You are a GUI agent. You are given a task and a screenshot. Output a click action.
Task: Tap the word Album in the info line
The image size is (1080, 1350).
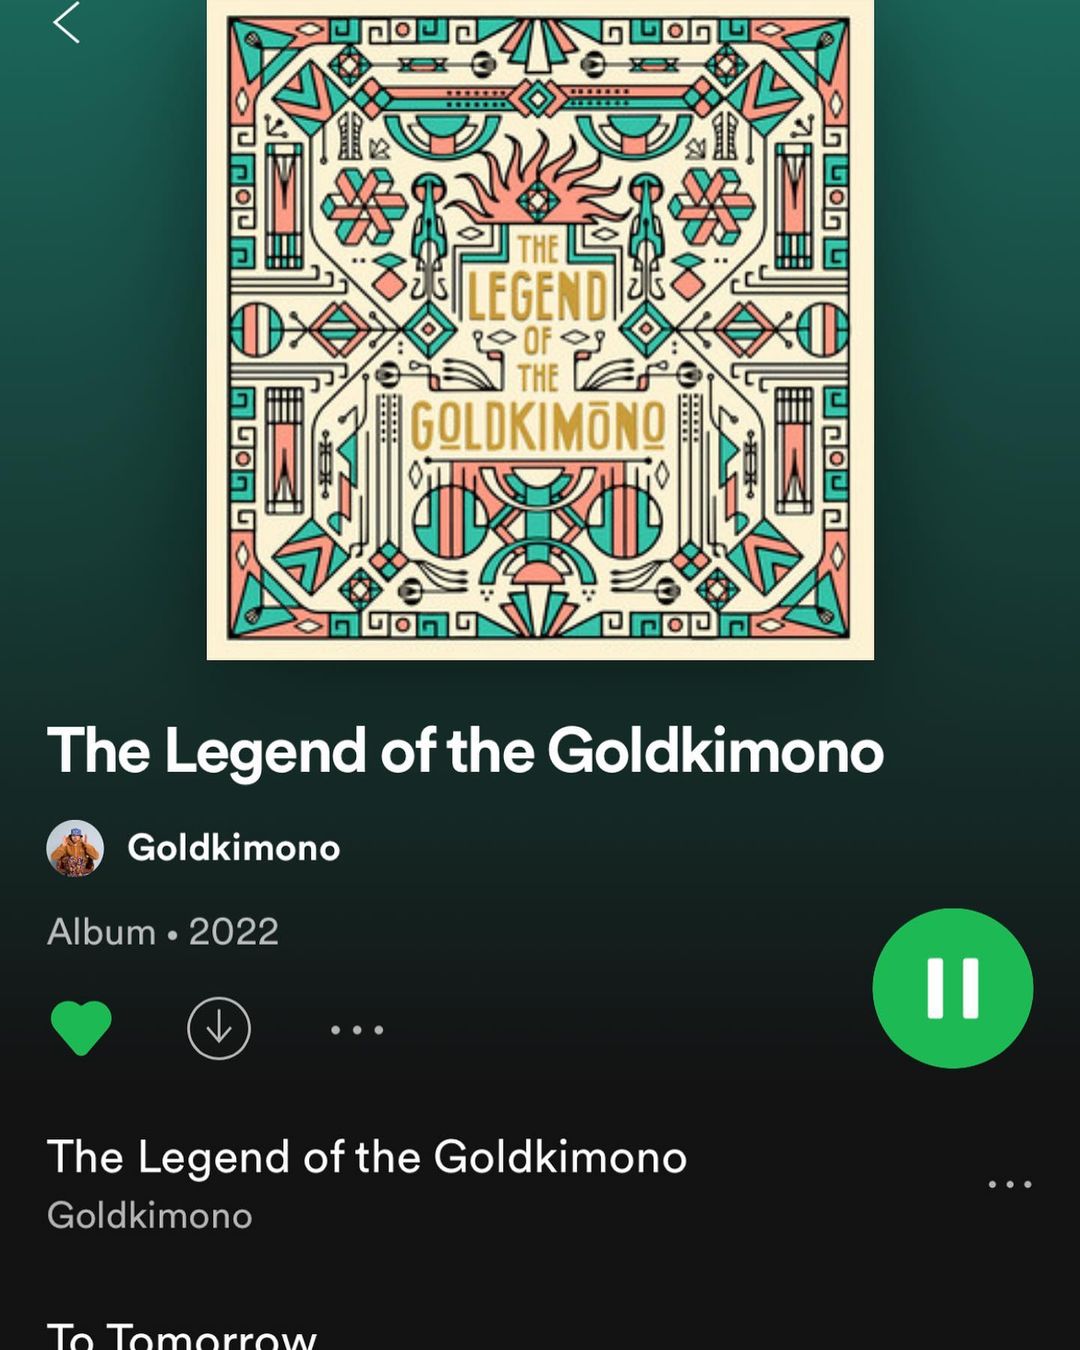coord(101,932)
